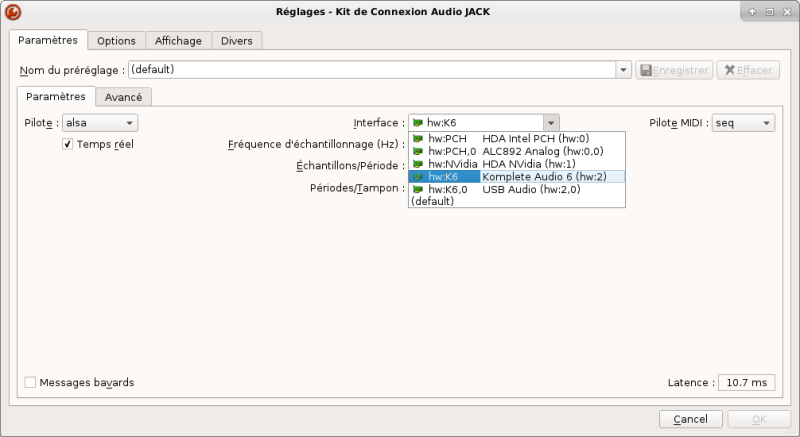Switch to the Options tab

pos(116,41)
